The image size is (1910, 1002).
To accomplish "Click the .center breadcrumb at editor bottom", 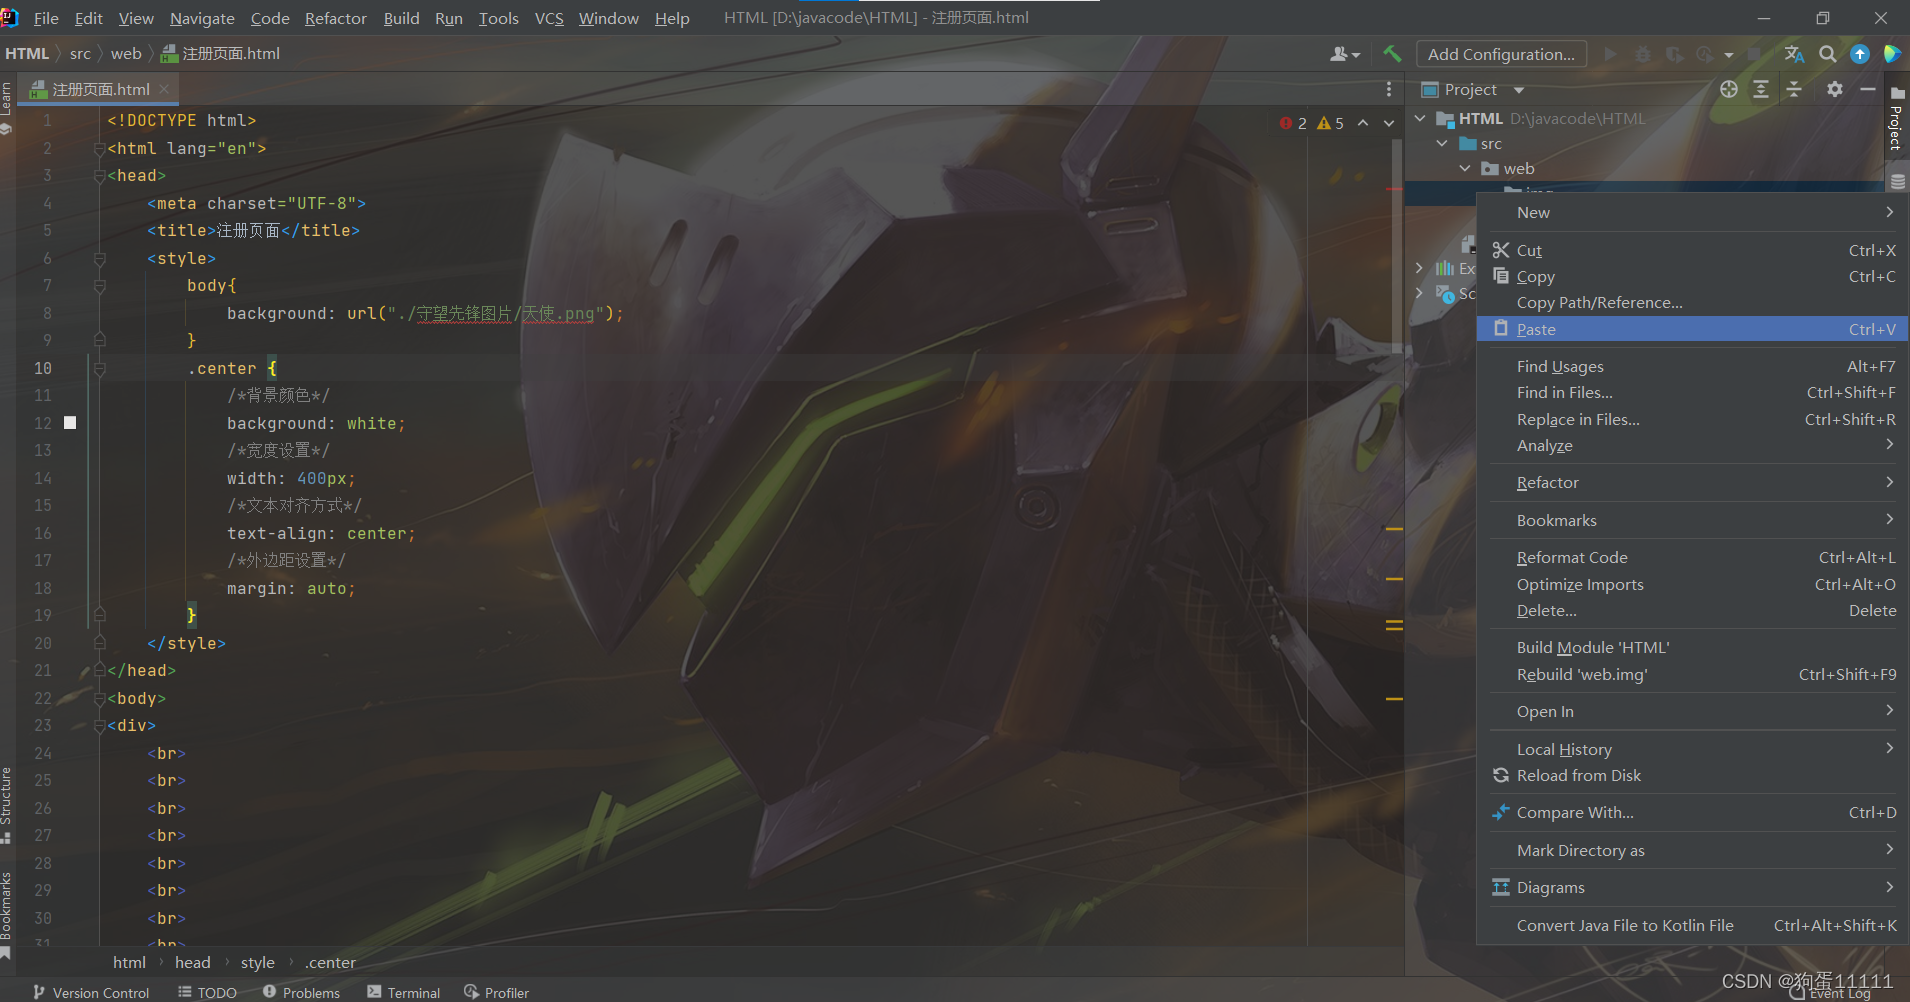I will (x=330, y=962).
